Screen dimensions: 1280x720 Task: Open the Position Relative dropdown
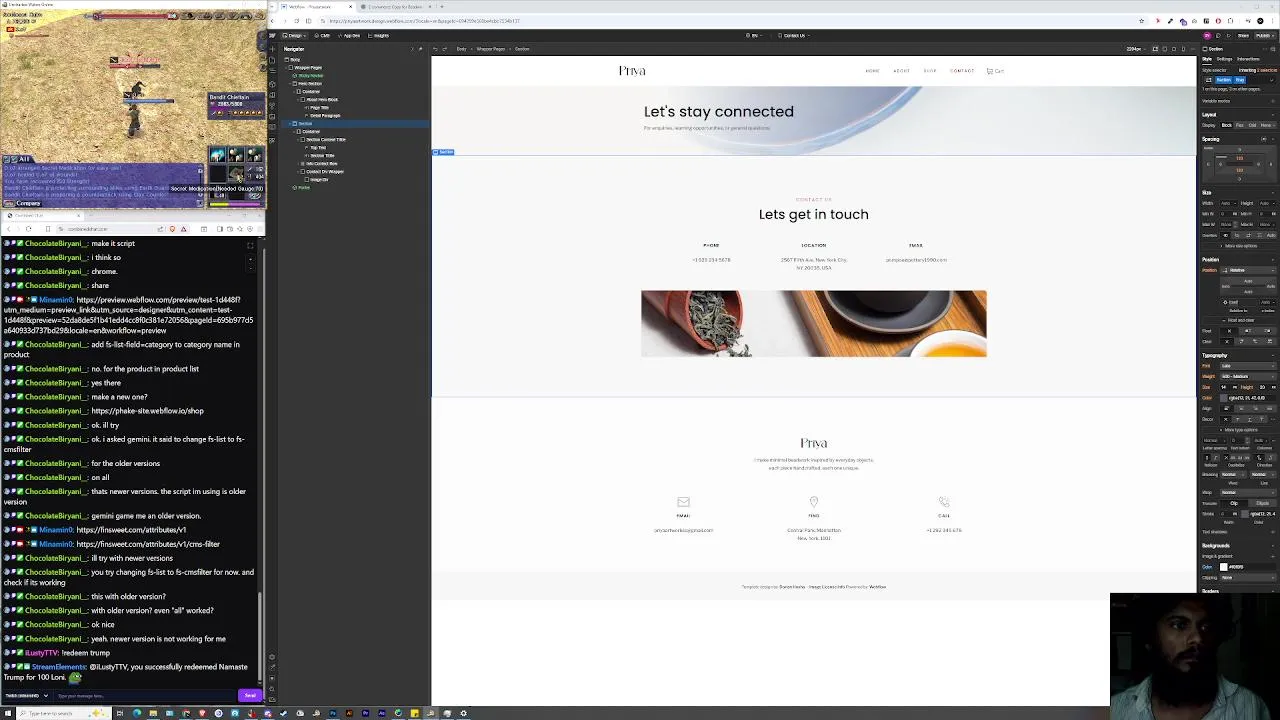click(1248, 270)
